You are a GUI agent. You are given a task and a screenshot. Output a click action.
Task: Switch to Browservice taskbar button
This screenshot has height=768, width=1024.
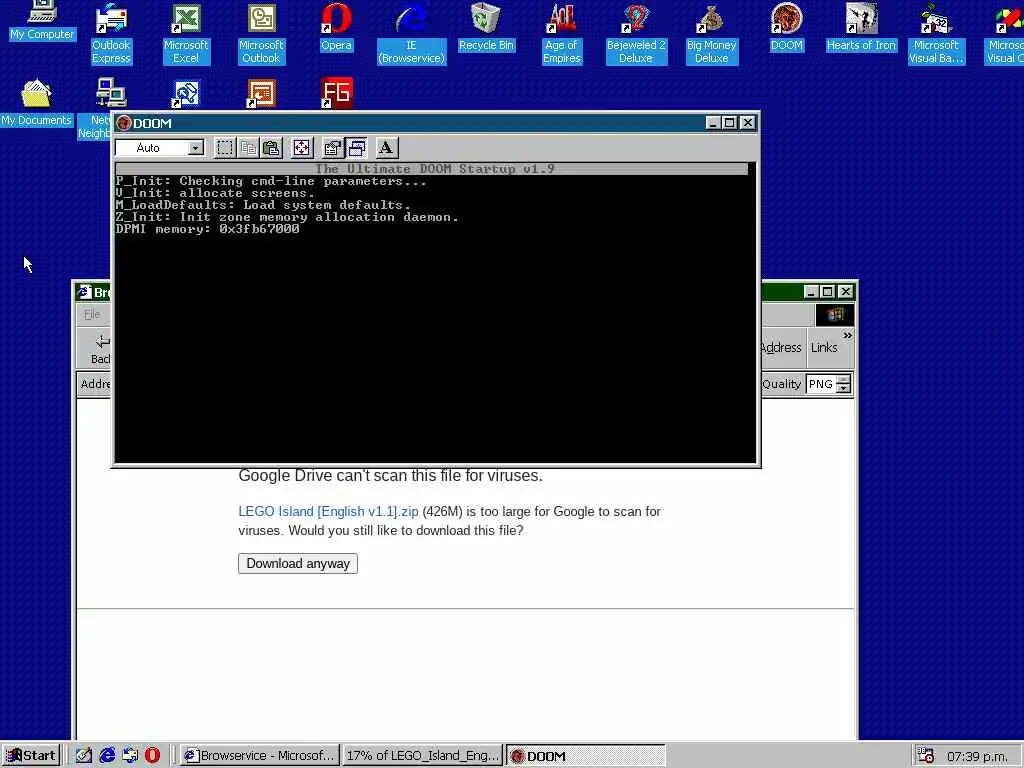coord(260,756)
